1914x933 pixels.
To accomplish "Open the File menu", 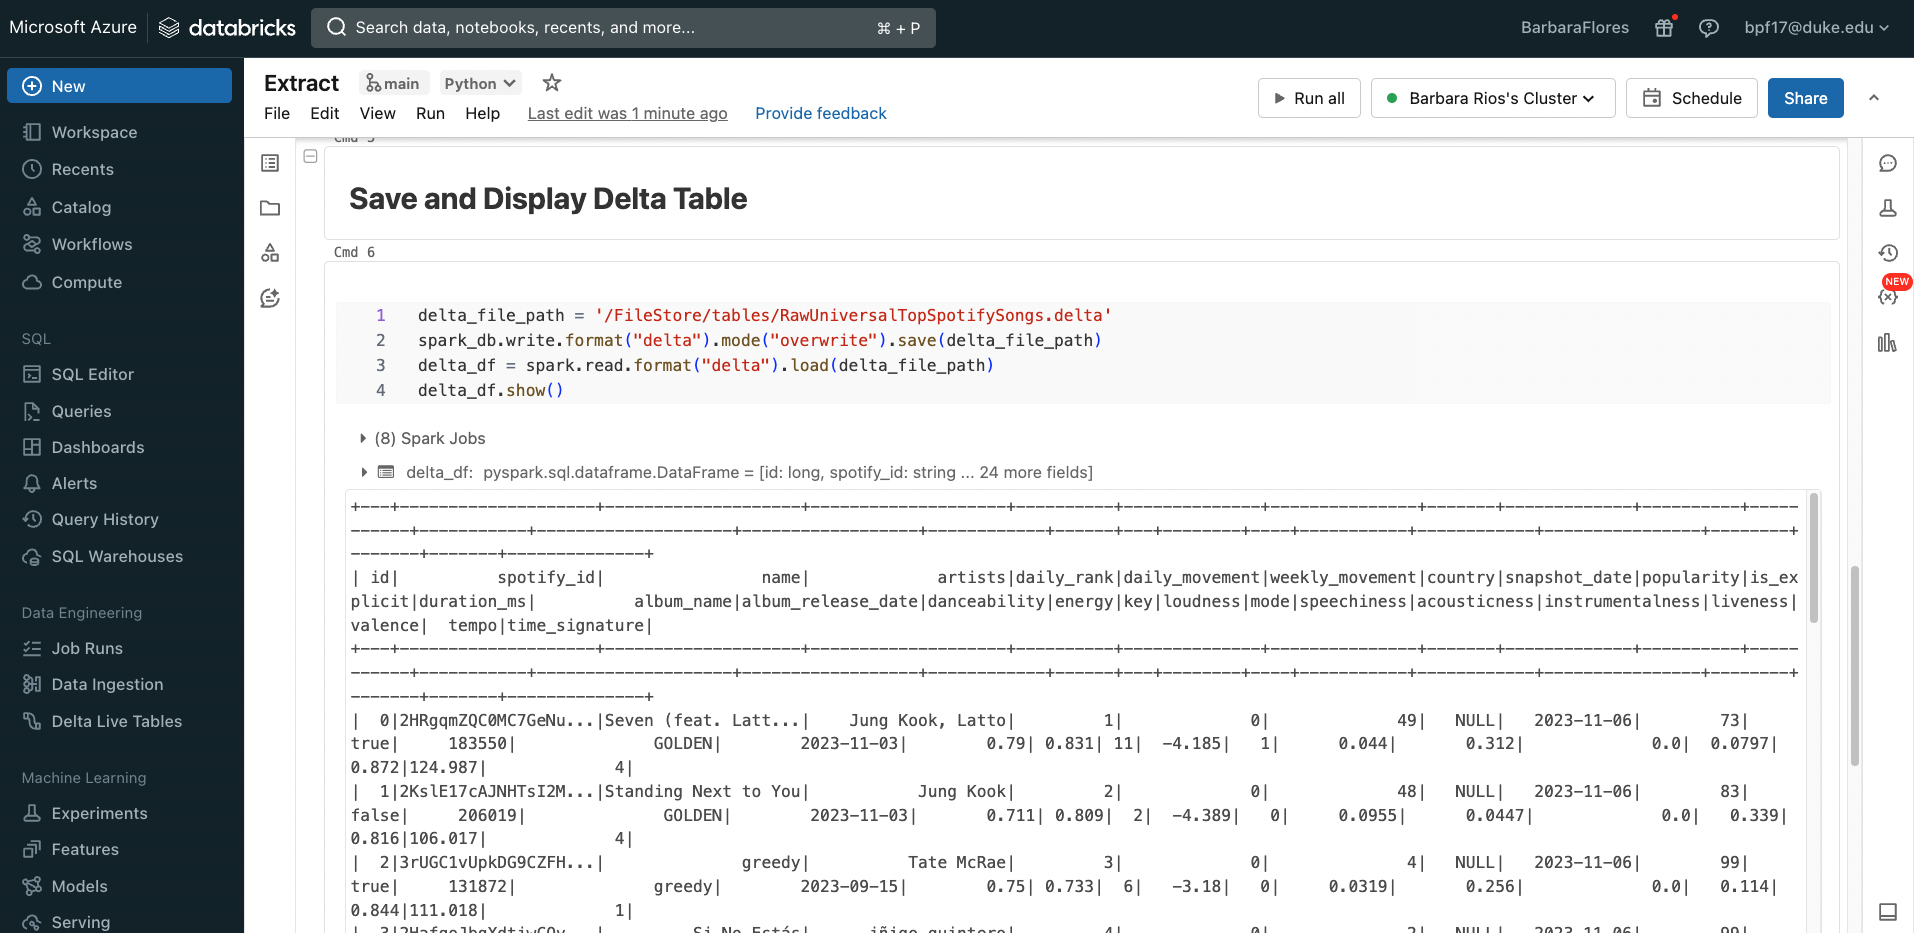I will (x=277, y=113).
